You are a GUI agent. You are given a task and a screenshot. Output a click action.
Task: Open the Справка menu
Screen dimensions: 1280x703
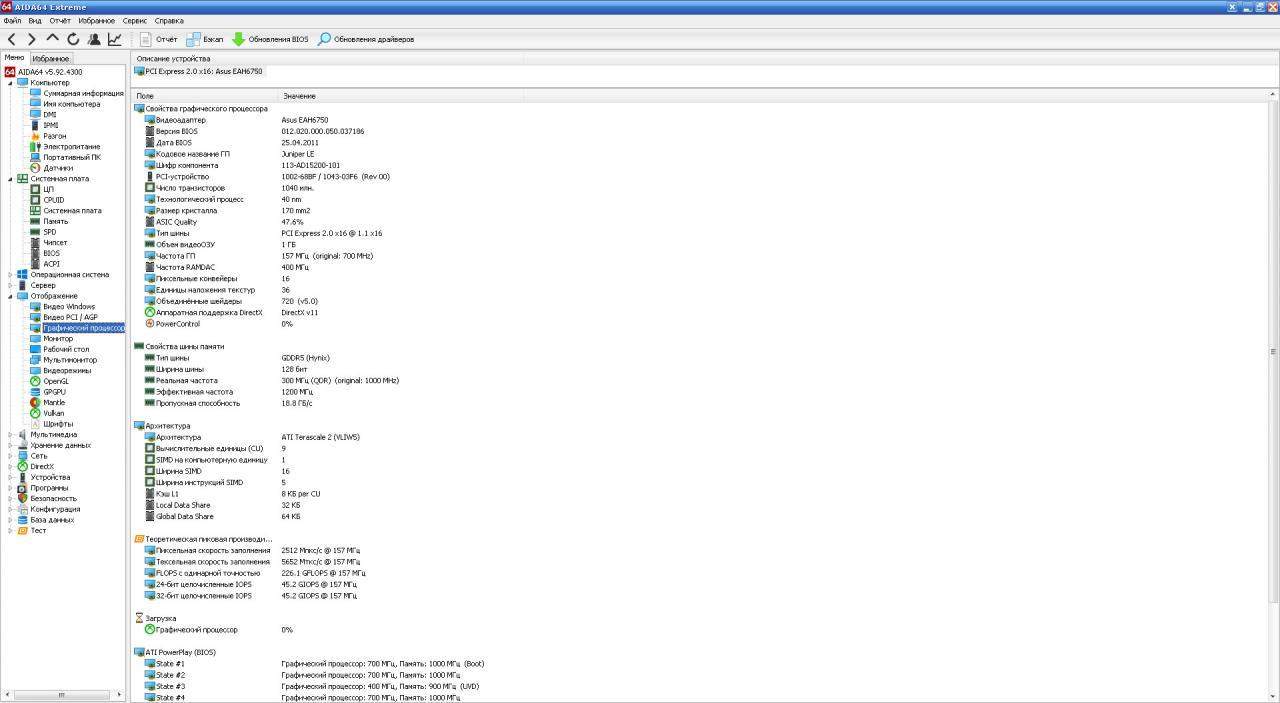point(169,20)
